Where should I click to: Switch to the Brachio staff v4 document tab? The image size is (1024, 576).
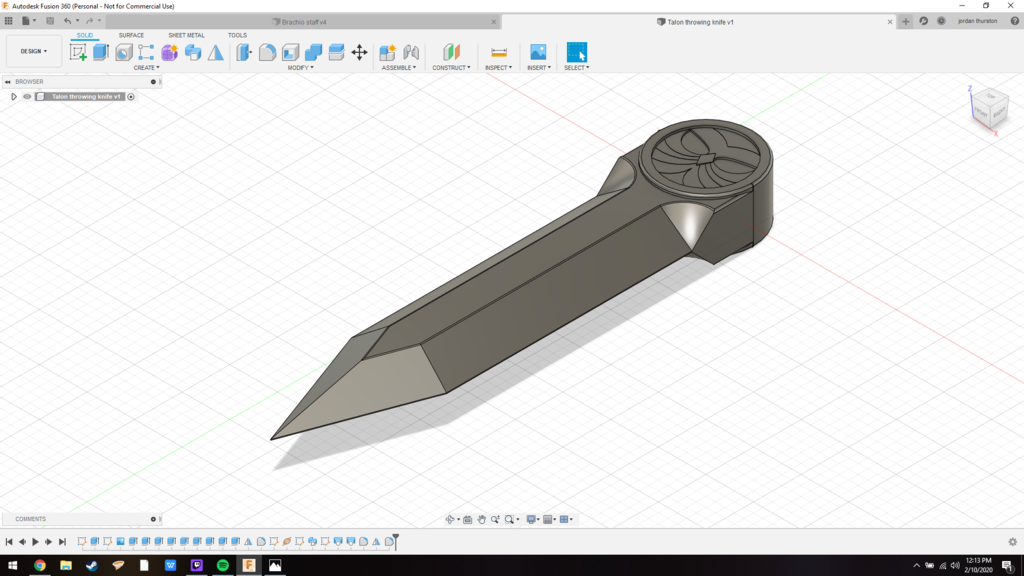pos(303,22)
